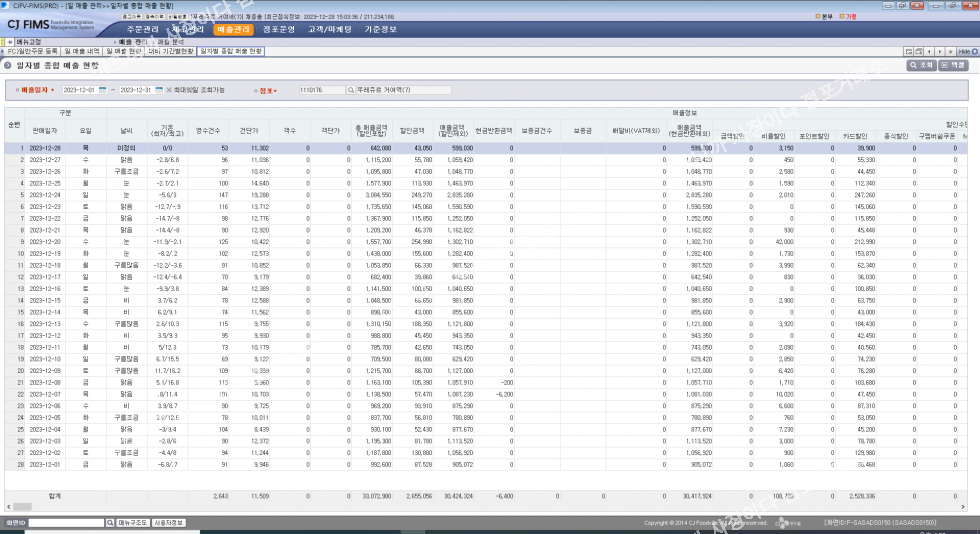Click store search magnifier icon
Viewport: 980px width, 534px height.
pyautogui.click(x=349, y=90)
